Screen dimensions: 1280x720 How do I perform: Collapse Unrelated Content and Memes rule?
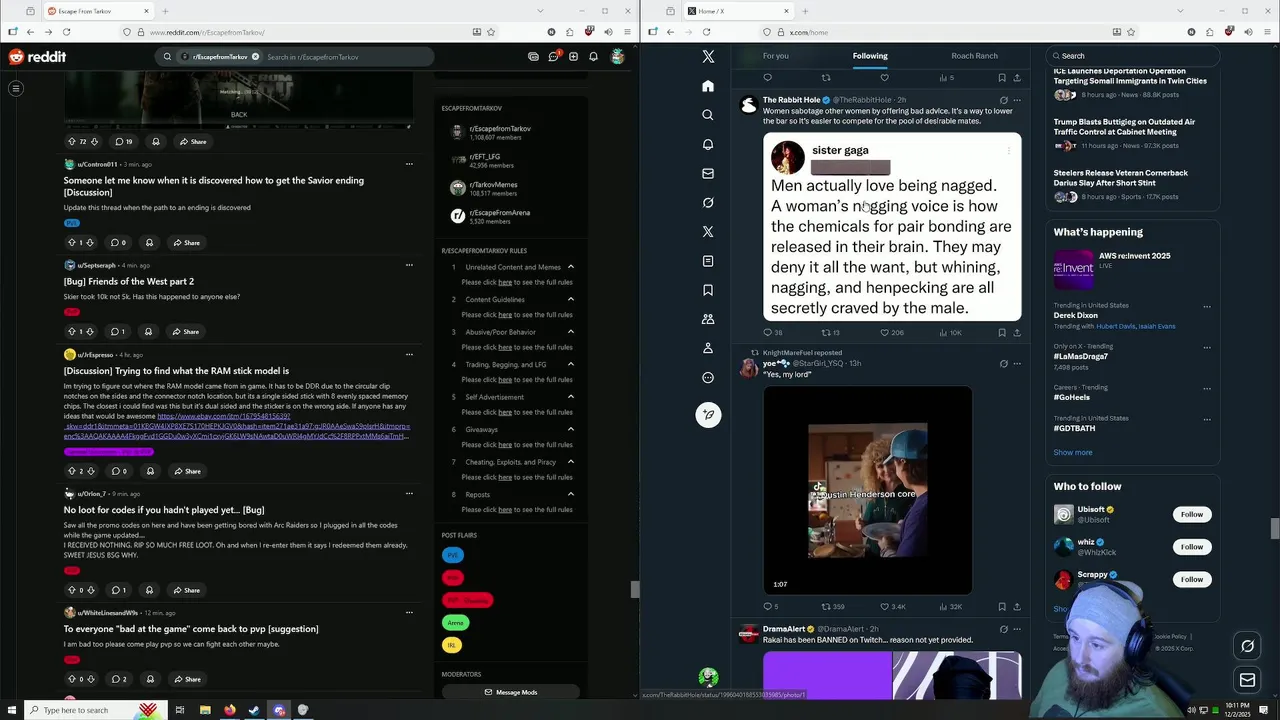571,267
